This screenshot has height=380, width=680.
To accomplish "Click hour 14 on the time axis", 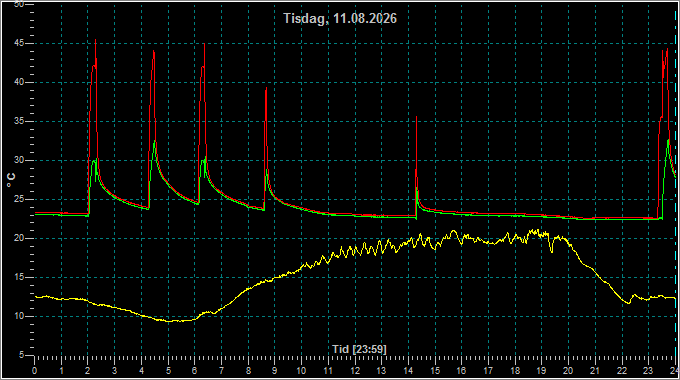I will (x=409, y=371).
